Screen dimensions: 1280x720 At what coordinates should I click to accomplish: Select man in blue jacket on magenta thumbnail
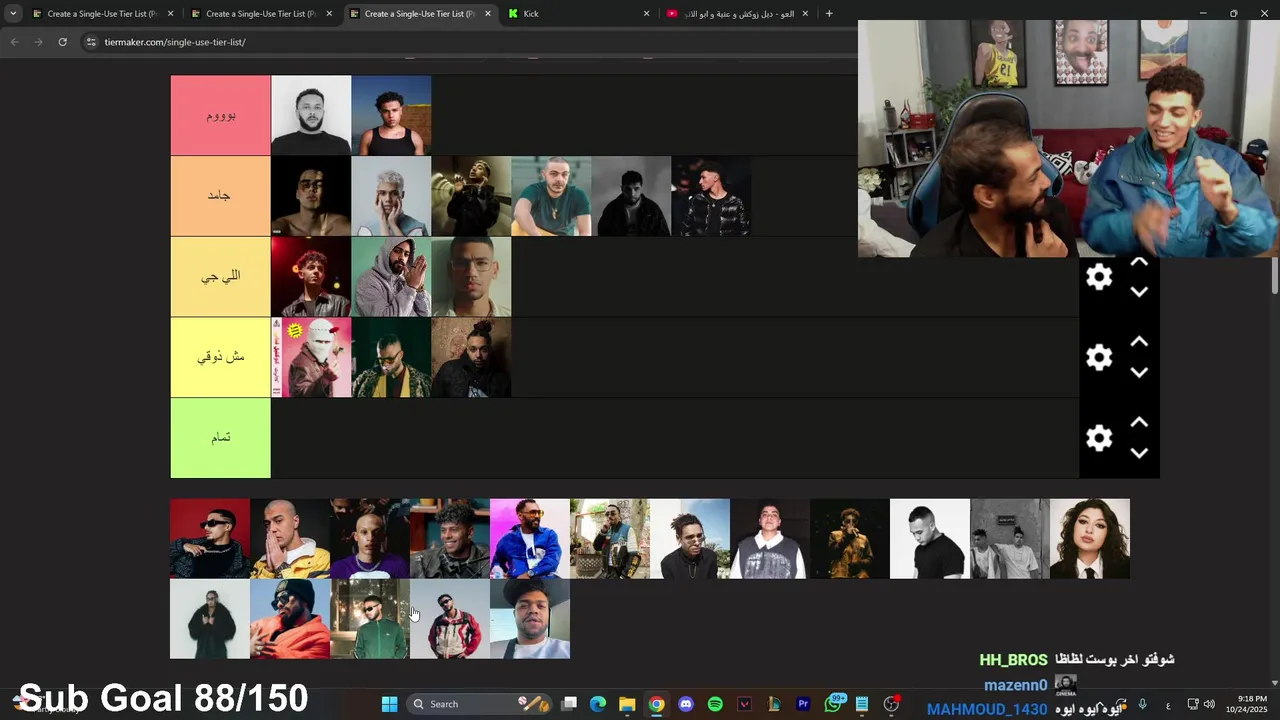click(x=530, y=539)
